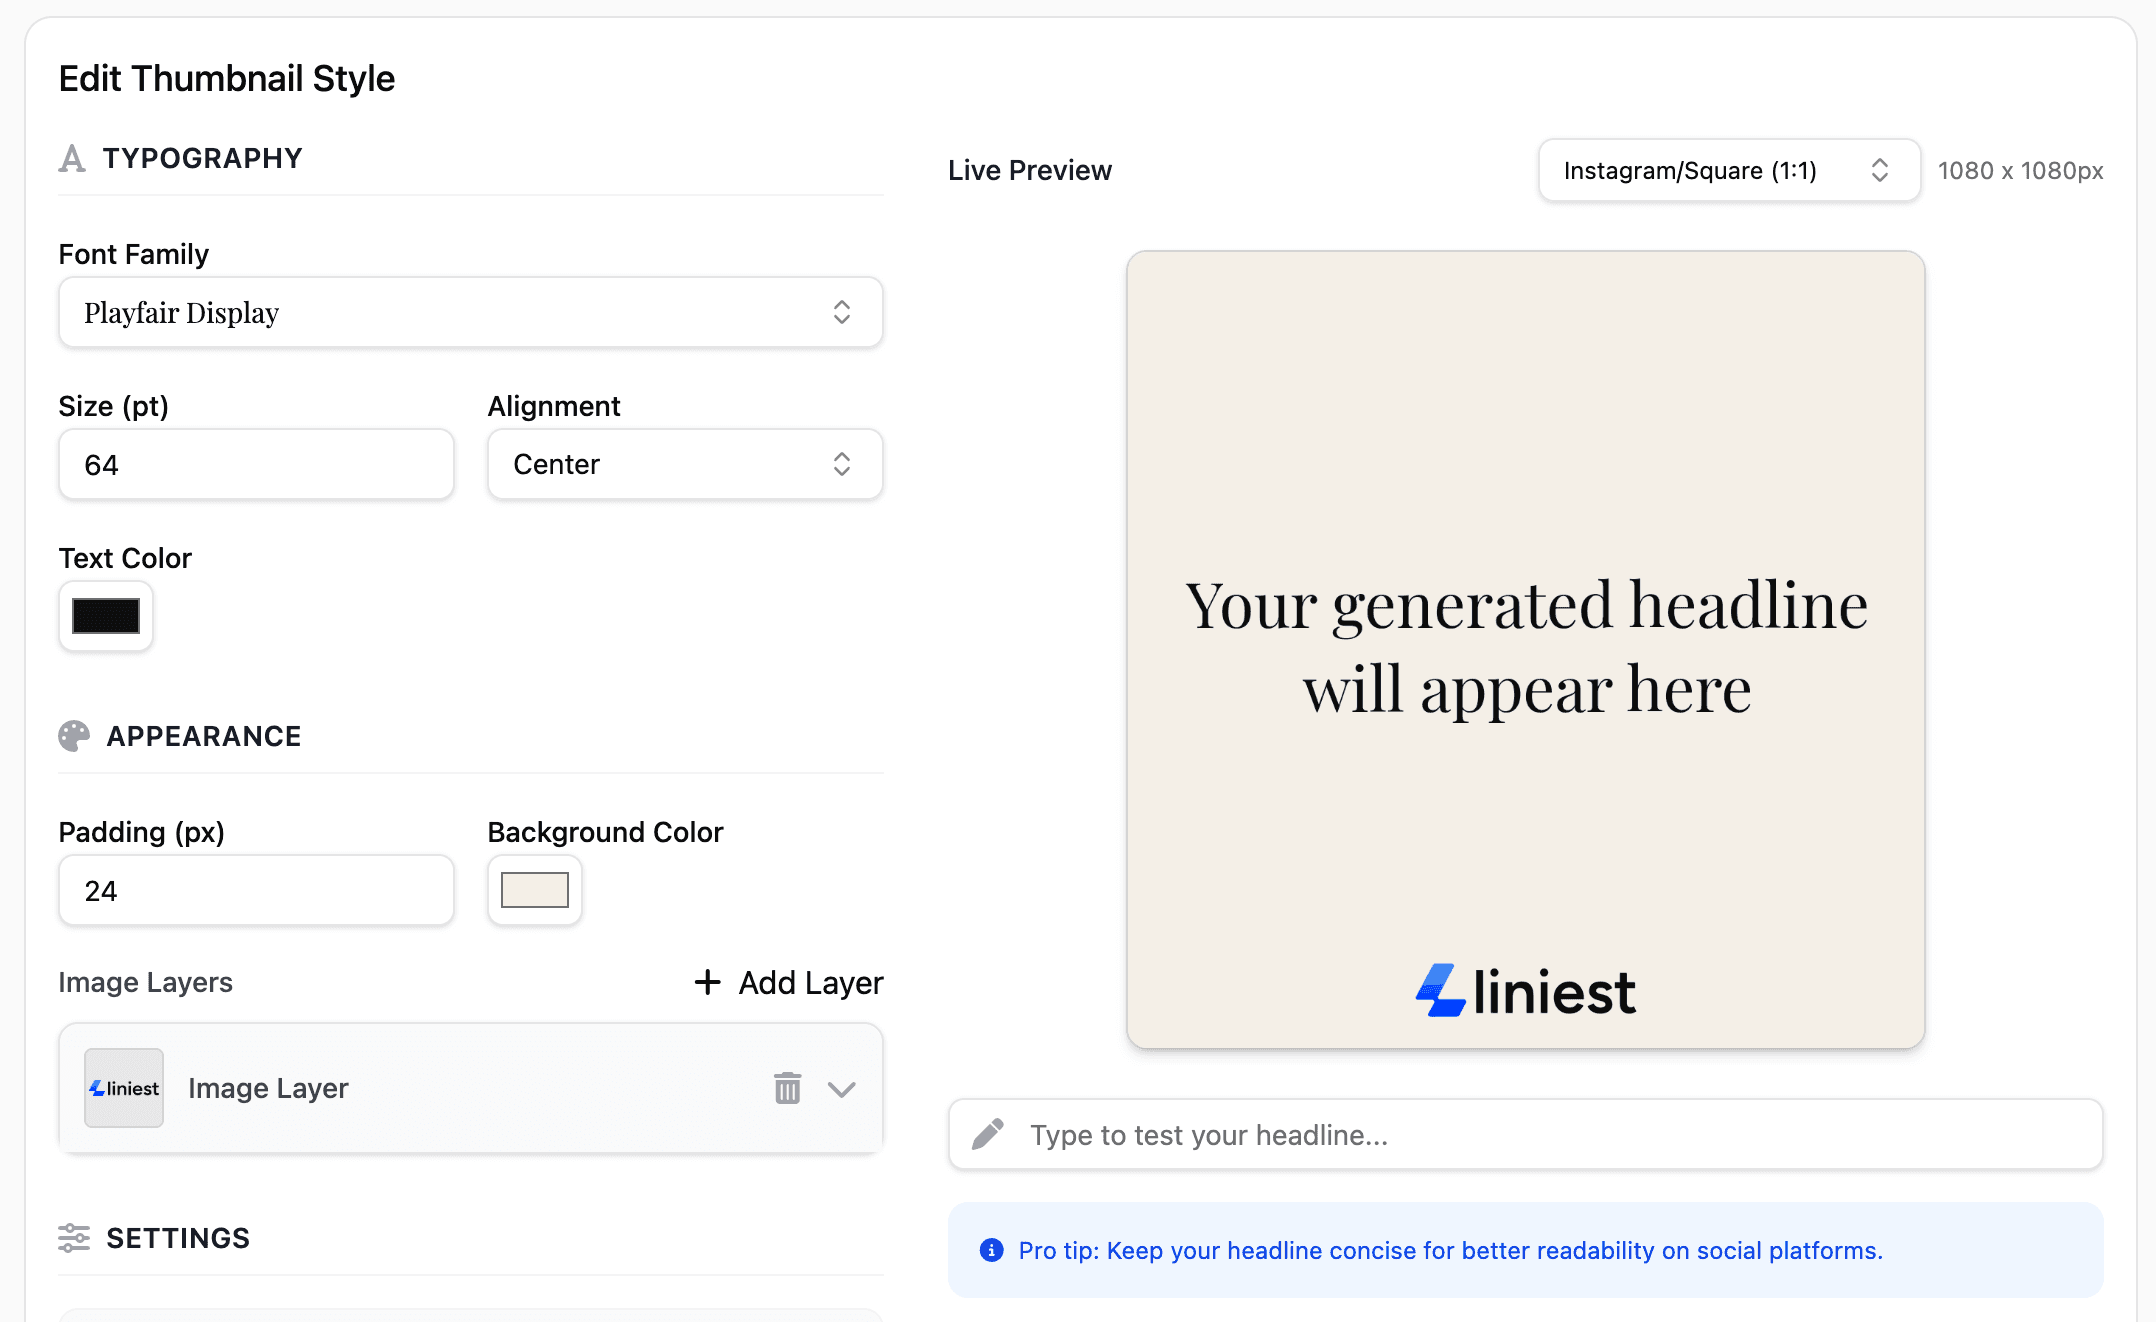Select the liniest logo layer thumbnail
Screen dimensions: 2156x1322
[x=123, y=1088]
